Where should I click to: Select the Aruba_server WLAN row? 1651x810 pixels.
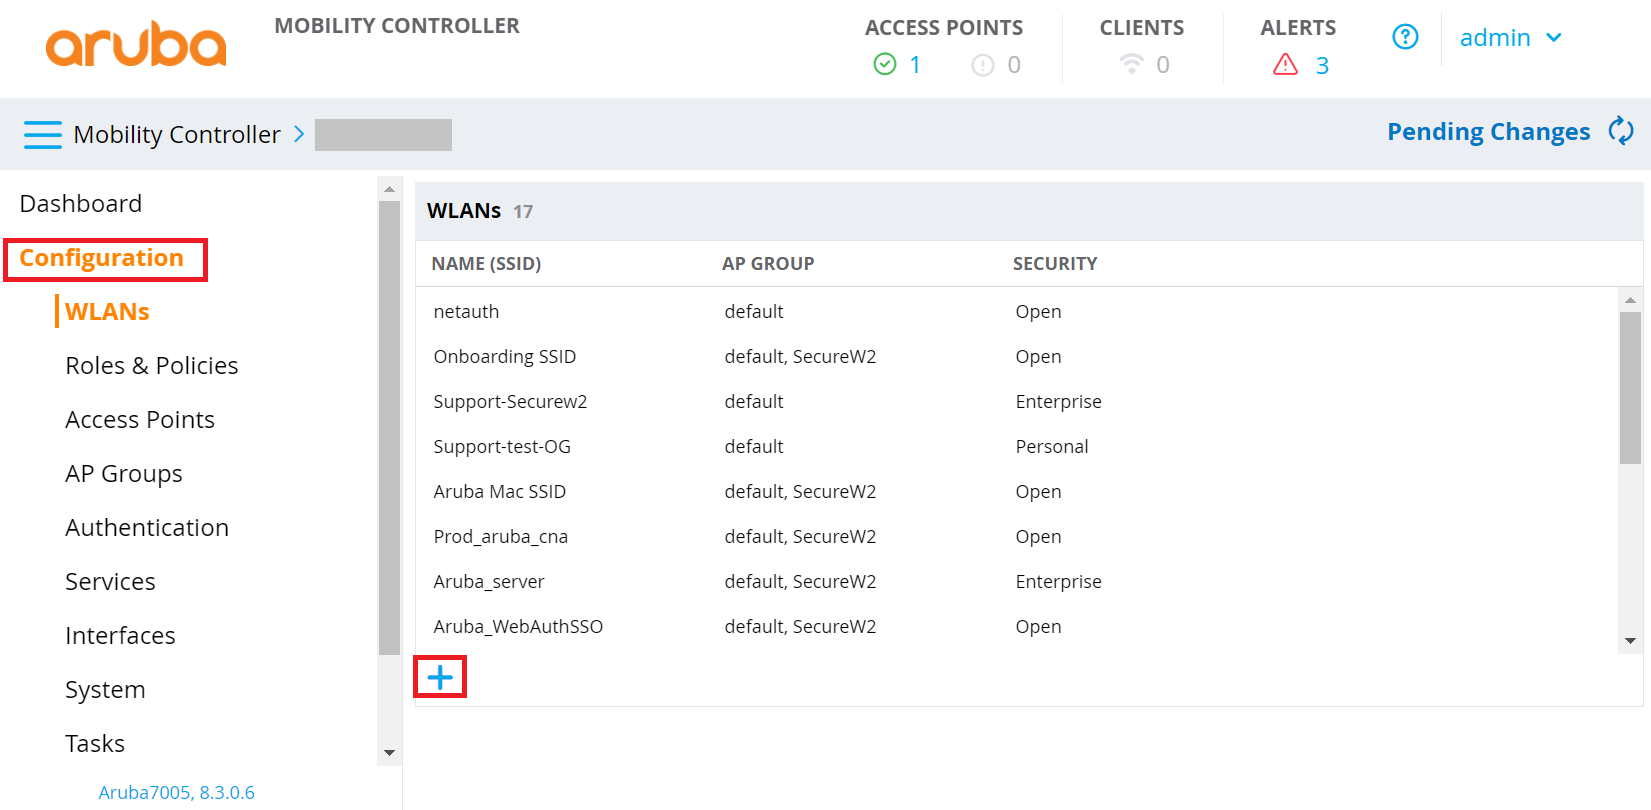(x=489, y=582)
